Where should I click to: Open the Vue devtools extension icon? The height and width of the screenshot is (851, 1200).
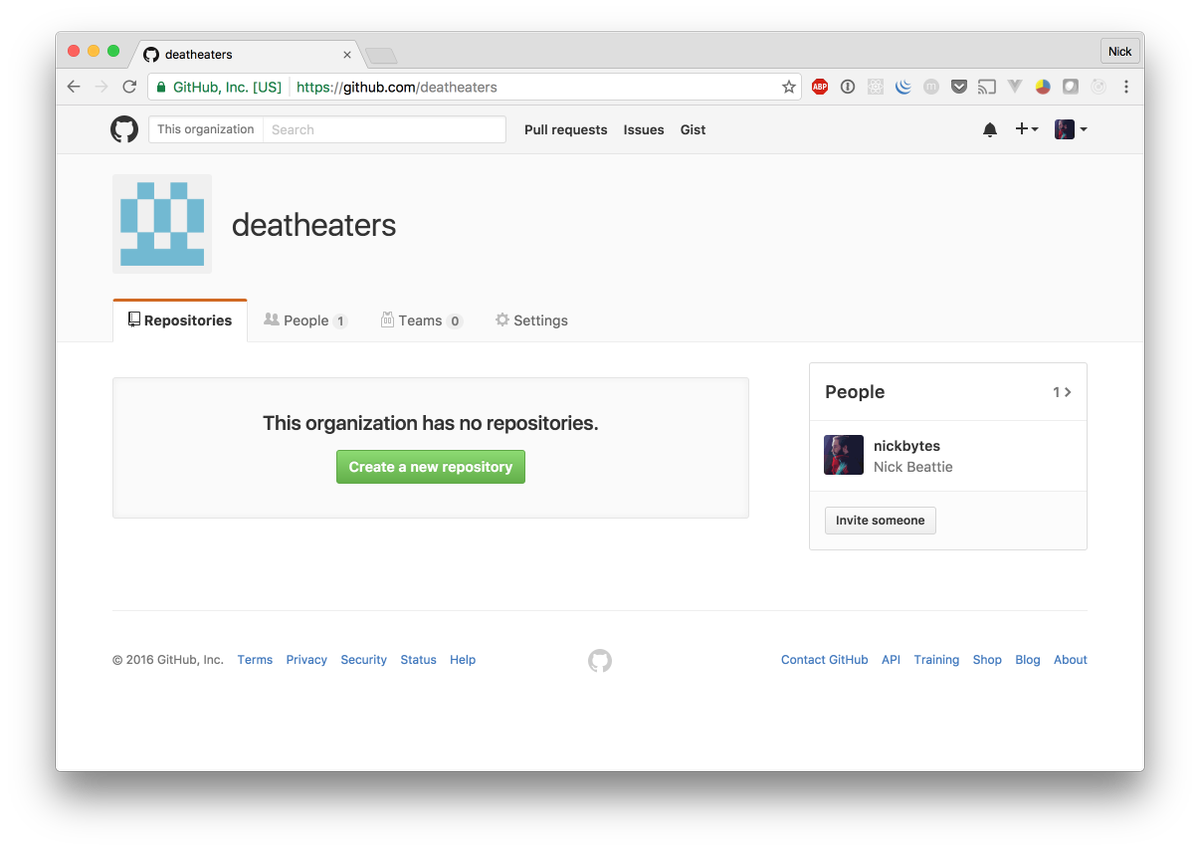pos(1015,87)
